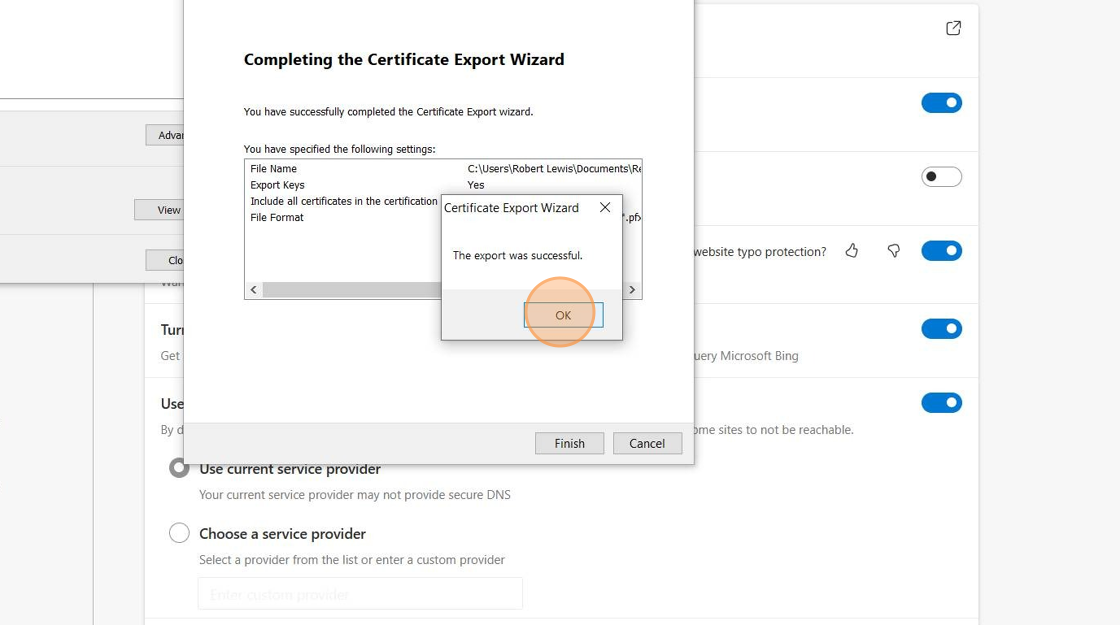Toggle the switch above "sites to not be reachable"

coord(941,403)
